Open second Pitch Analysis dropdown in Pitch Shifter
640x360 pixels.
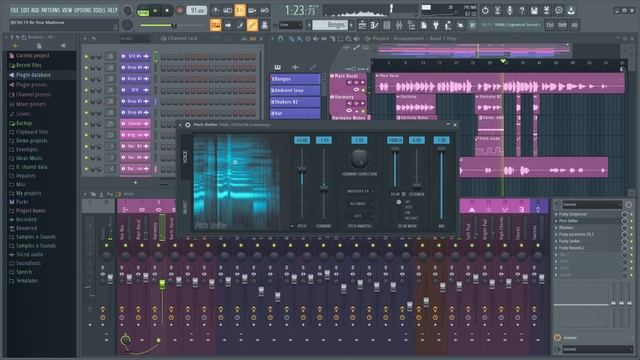[x=359, y=204]
